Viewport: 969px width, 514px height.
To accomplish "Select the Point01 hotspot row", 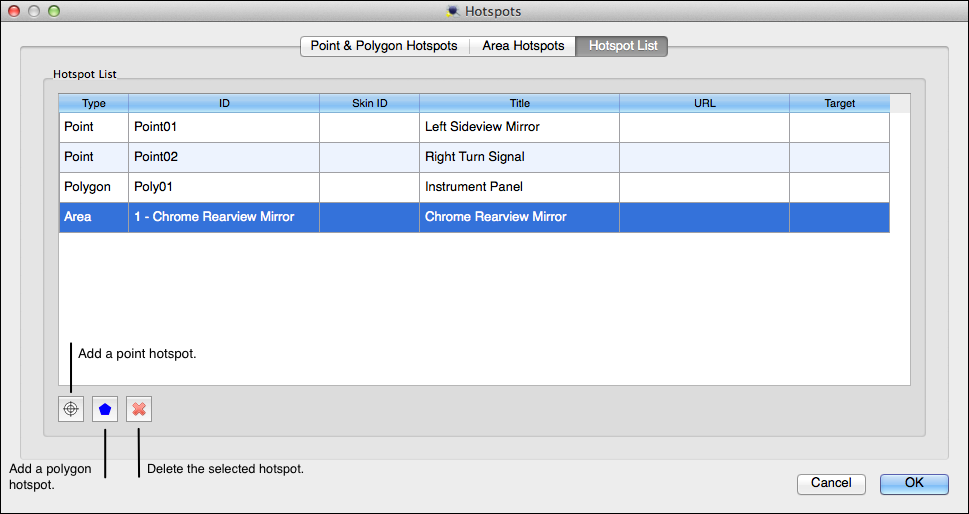I will [x=224, y=127].
